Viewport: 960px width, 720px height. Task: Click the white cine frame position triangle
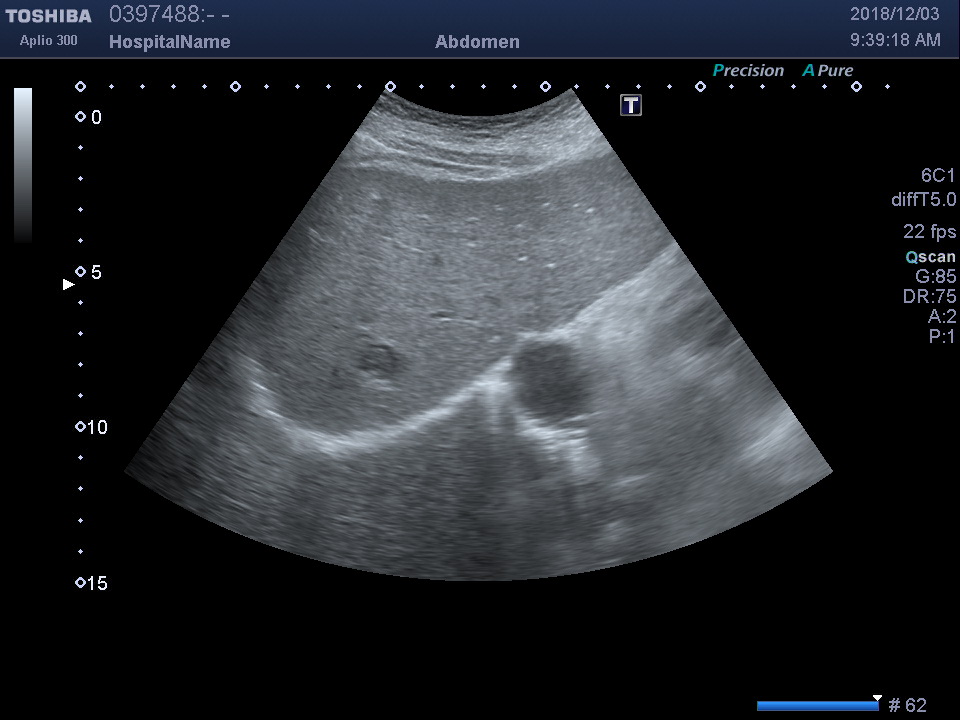click(x=877, y=698)
